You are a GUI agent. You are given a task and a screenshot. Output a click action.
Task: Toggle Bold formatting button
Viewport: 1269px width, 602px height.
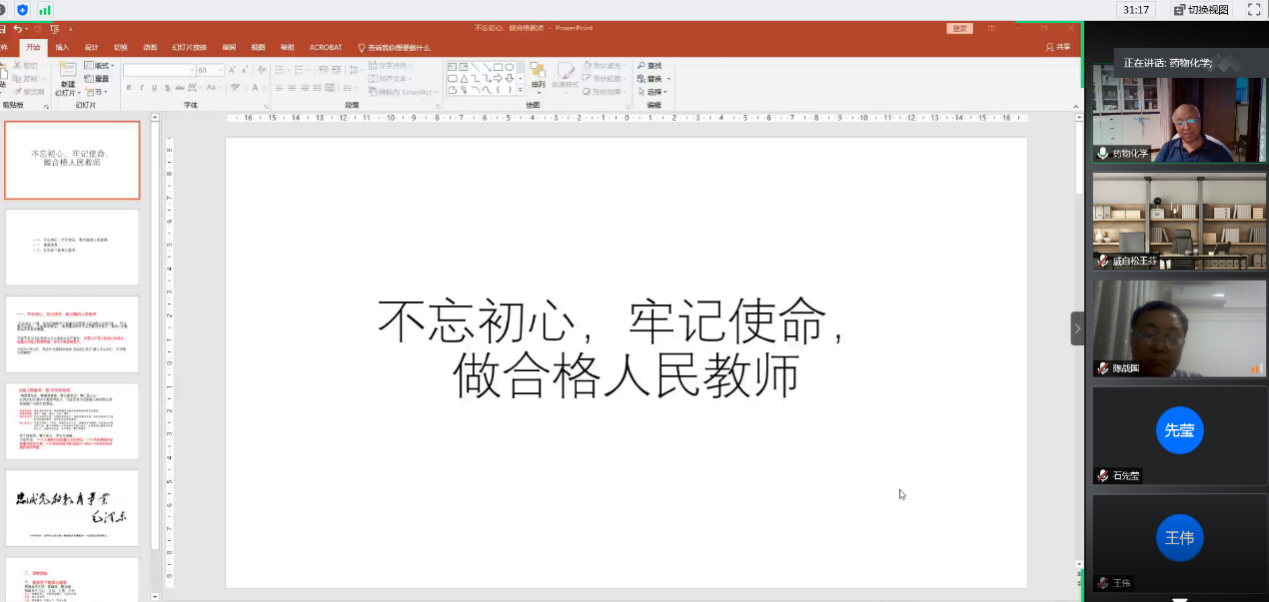[x=128, y=88]
